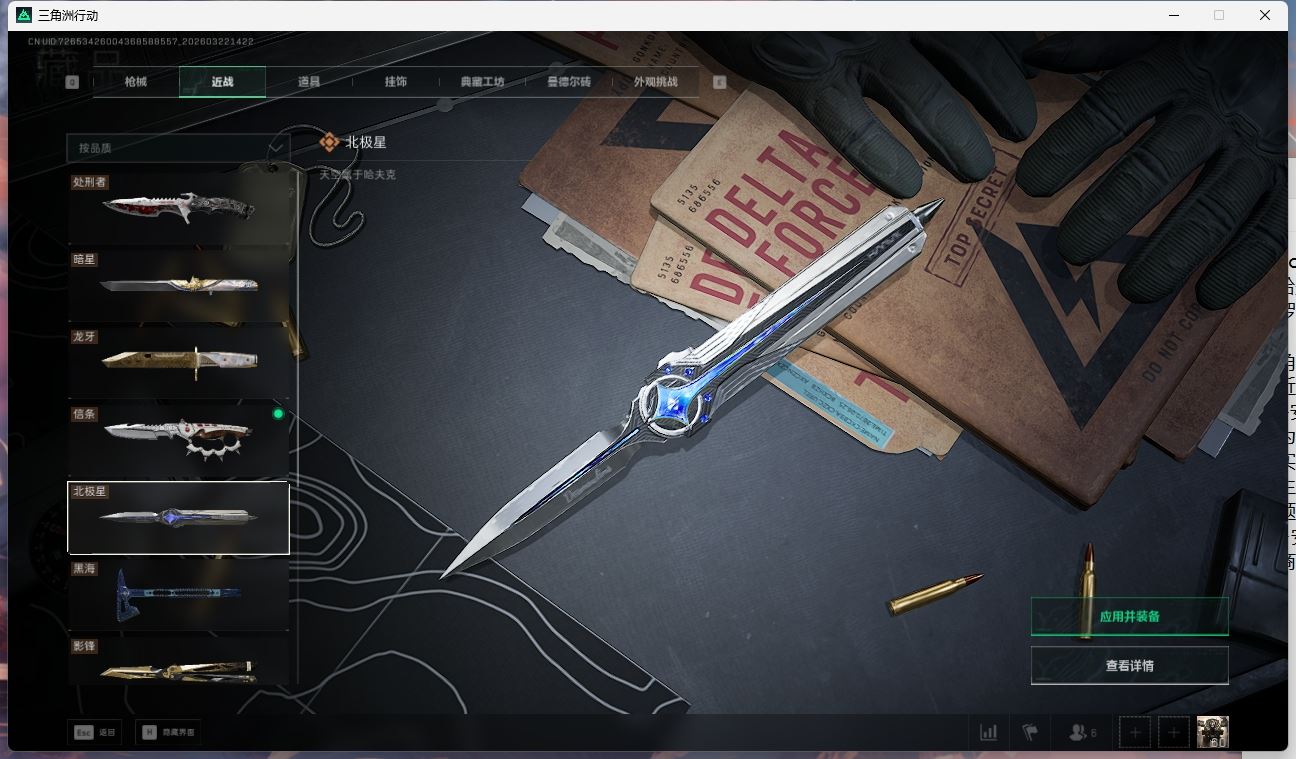Click the Esc 返回 button
The image size is (1296, 759).
(x=95, y=732)
